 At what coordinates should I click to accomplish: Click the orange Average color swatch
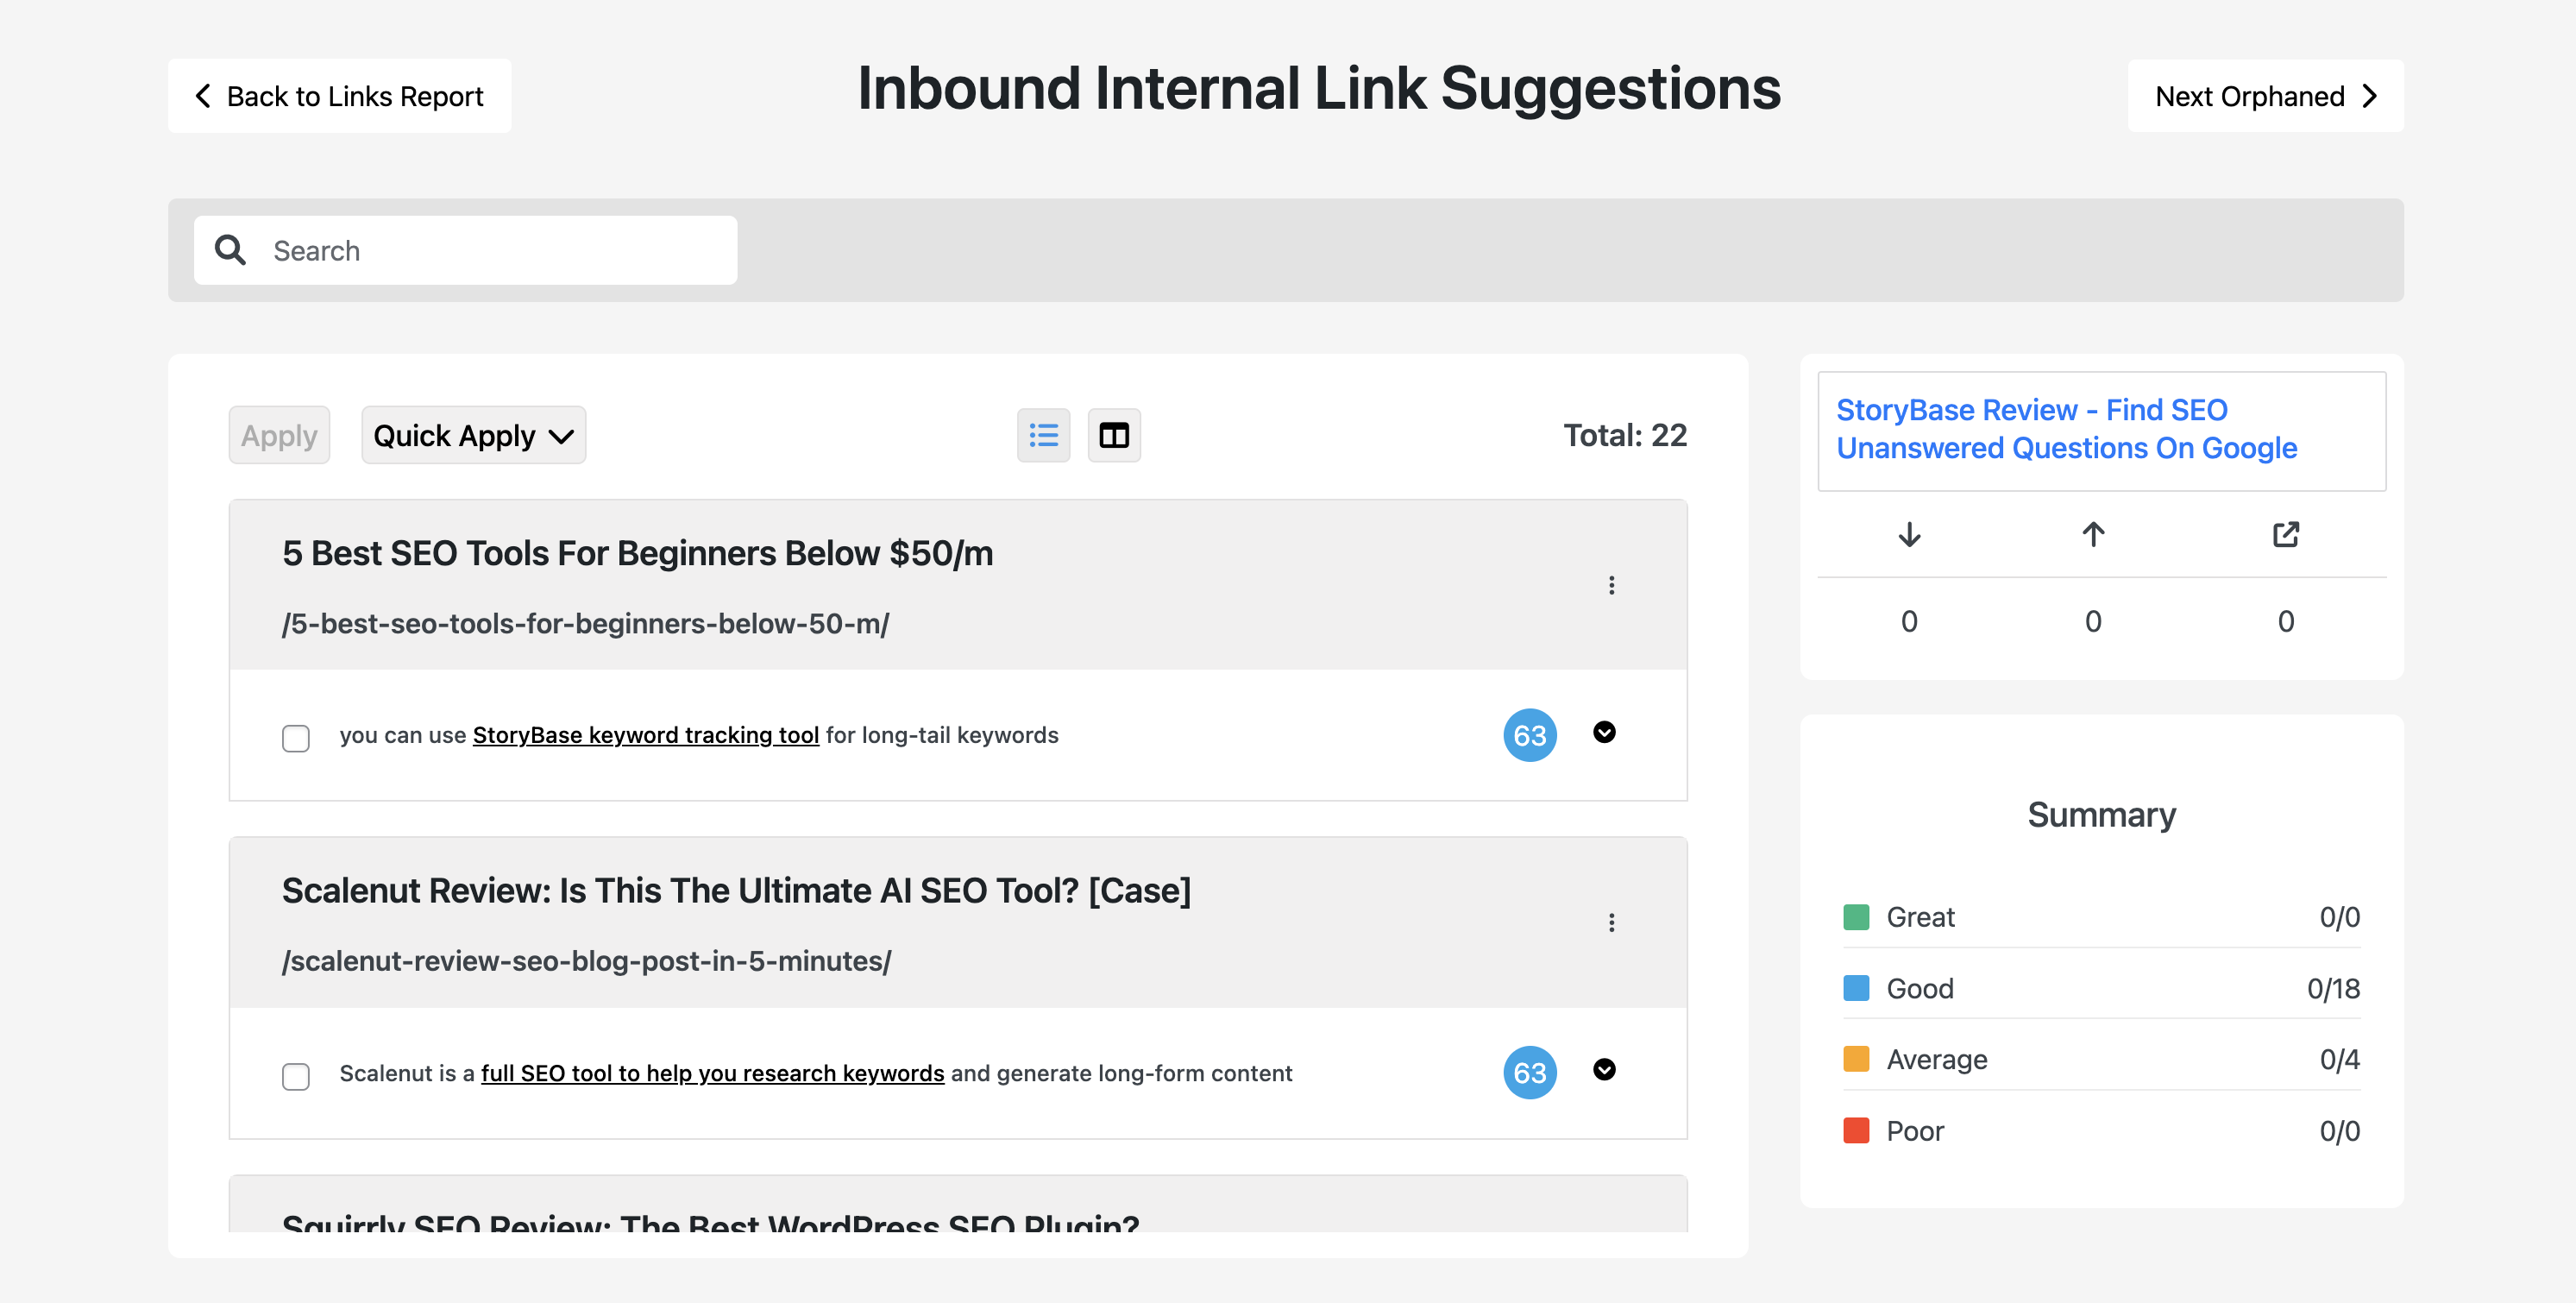[1856, 1059]
